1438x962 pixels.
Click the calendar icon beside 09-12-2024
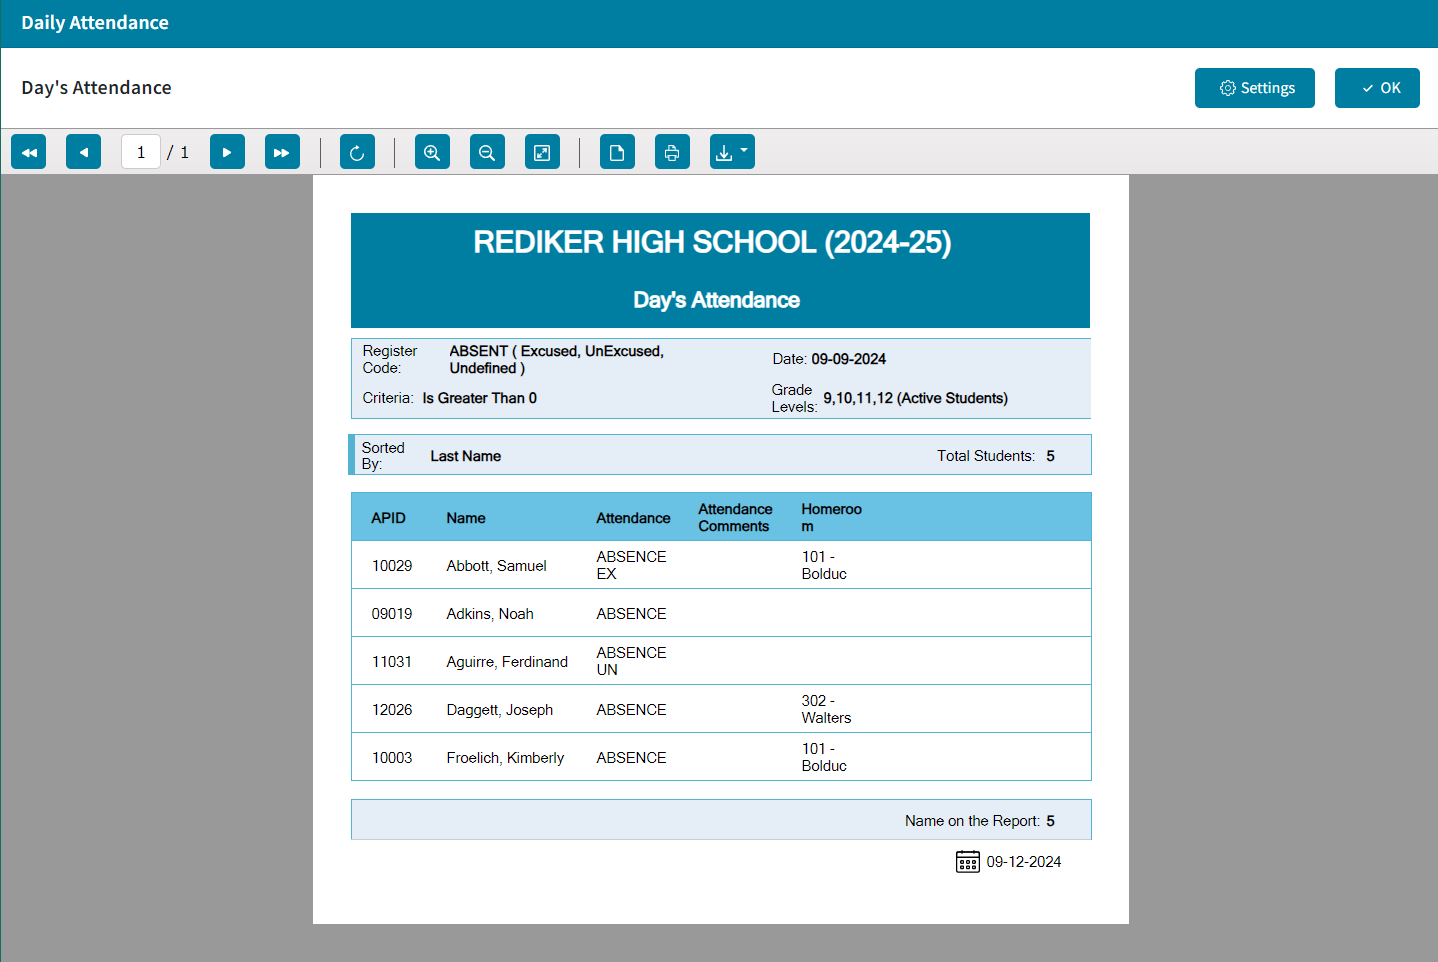coord(967,862)
